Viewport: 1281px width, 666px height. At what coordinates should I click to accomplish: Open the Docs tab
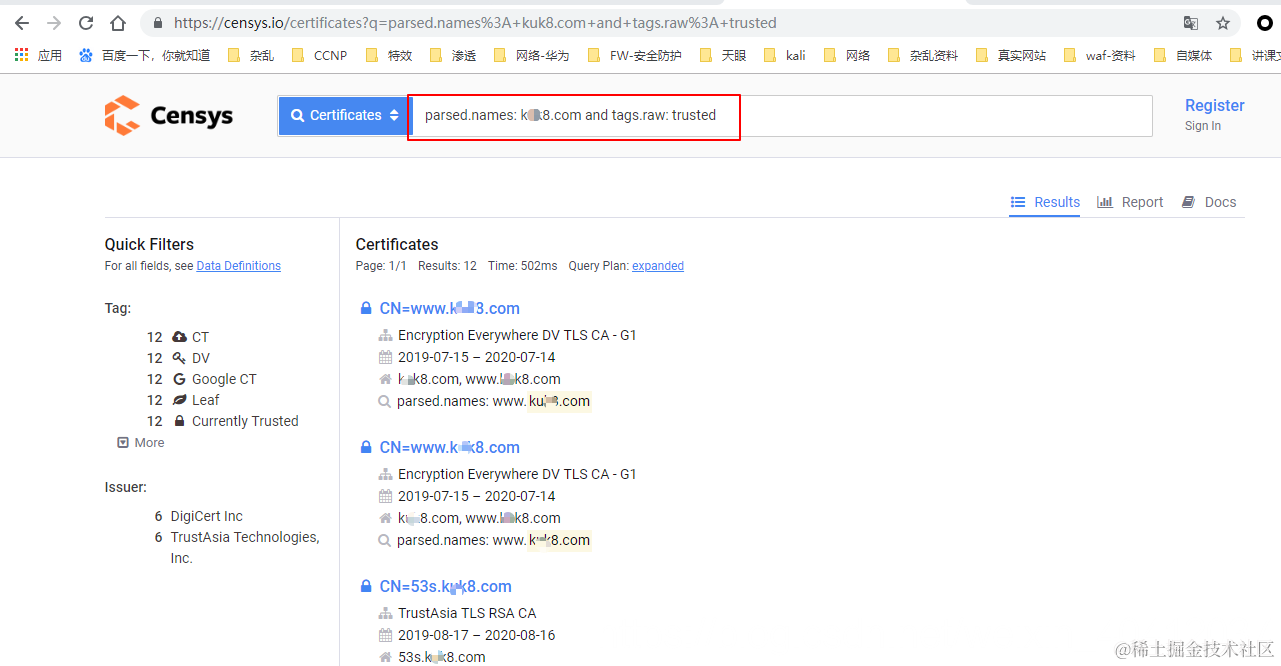[1209, 202]
